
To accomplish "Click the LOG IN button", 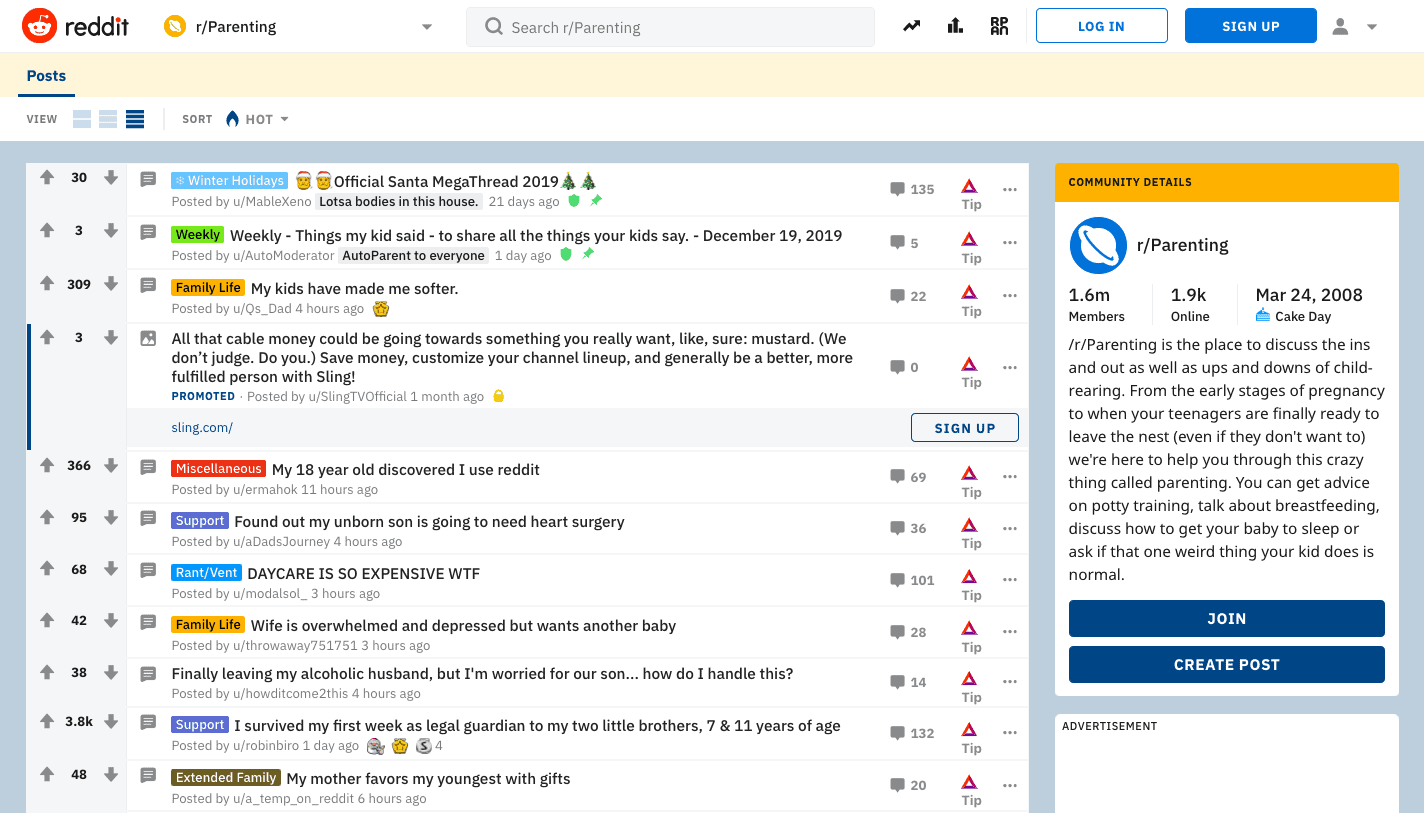I will point(1101,26).
